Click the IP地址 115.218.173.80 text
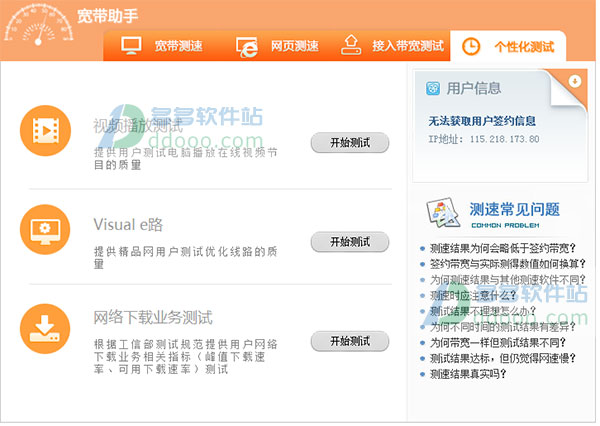This screenshot has width=600, height=426. (x=484, y=139)
